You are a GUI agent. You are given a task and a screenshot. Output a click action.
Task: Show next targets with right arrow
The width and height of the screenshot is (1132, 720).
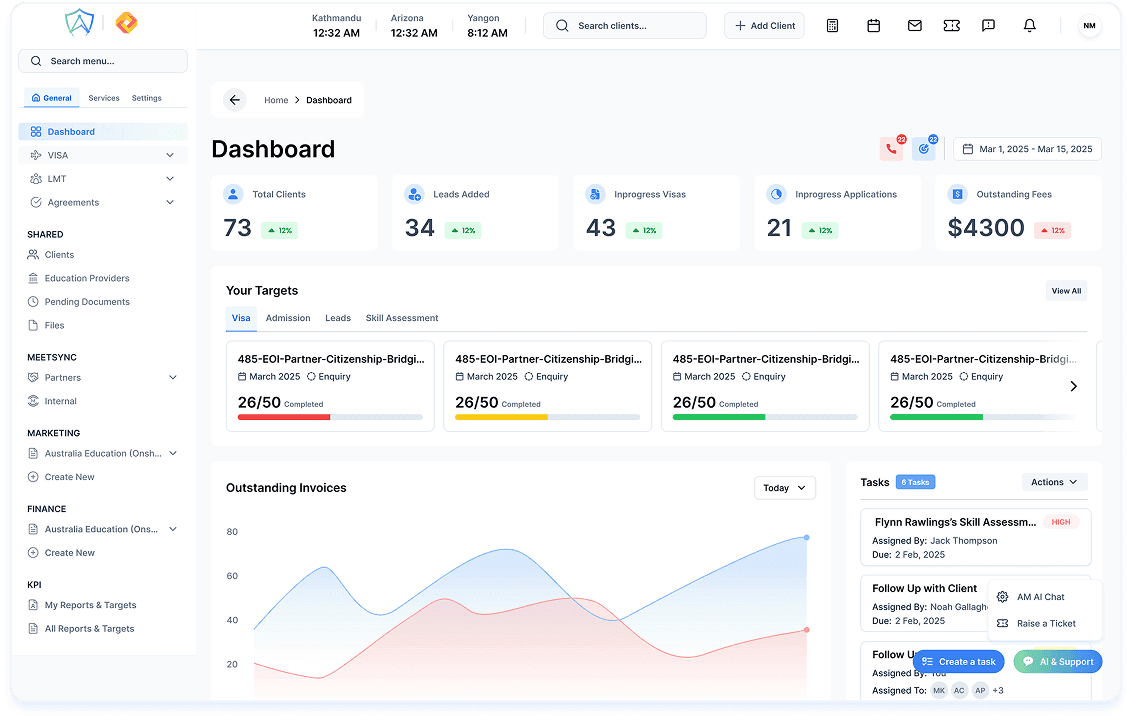pos(1074,386)
